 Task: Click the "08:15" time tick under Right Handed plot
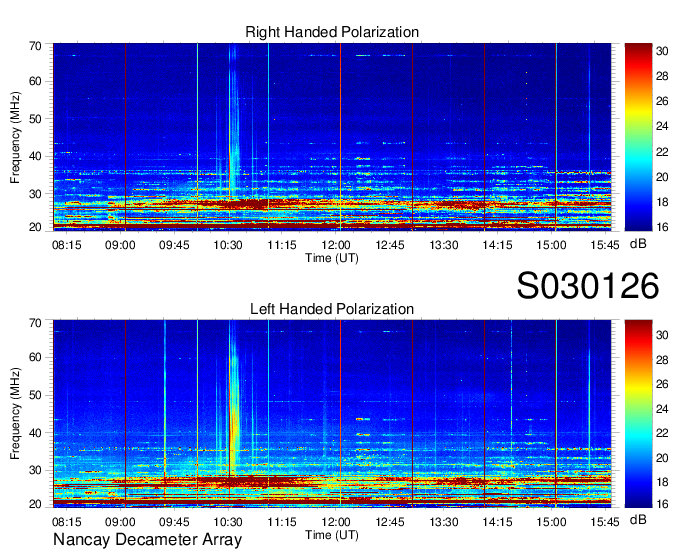click(x=66, y=245)
